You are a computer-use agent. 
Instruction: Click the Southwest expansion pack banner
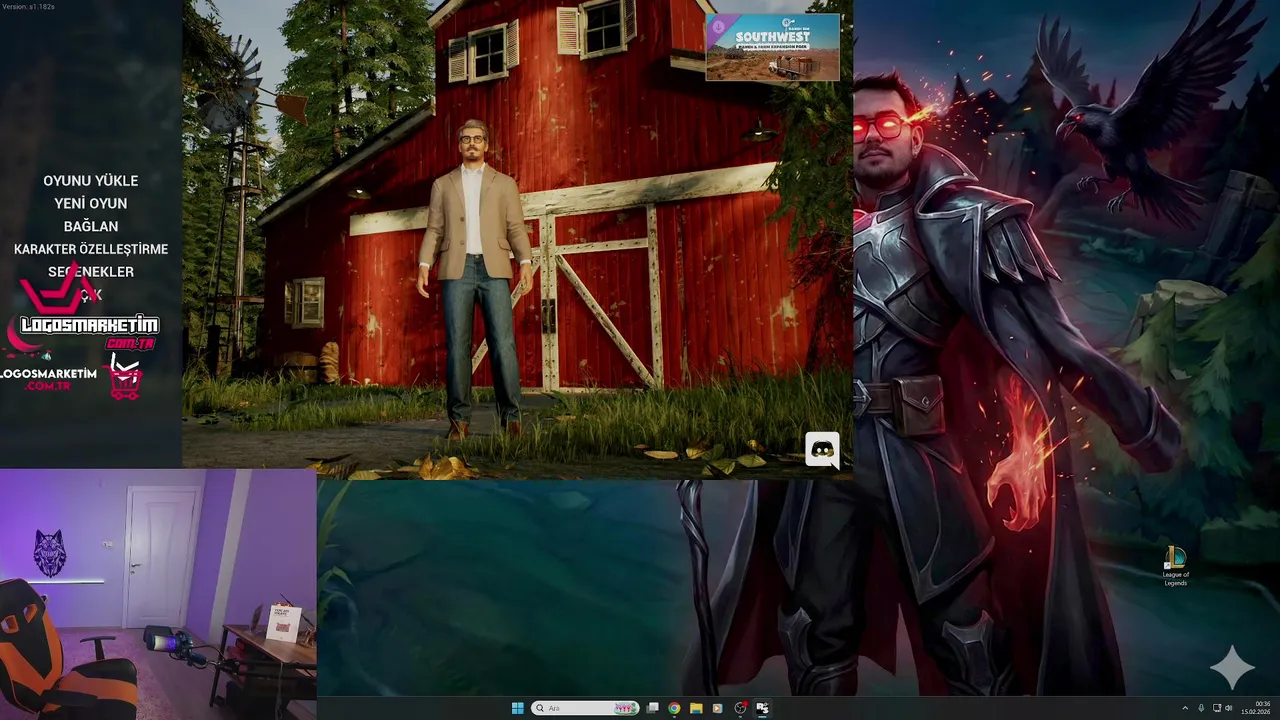772,46
